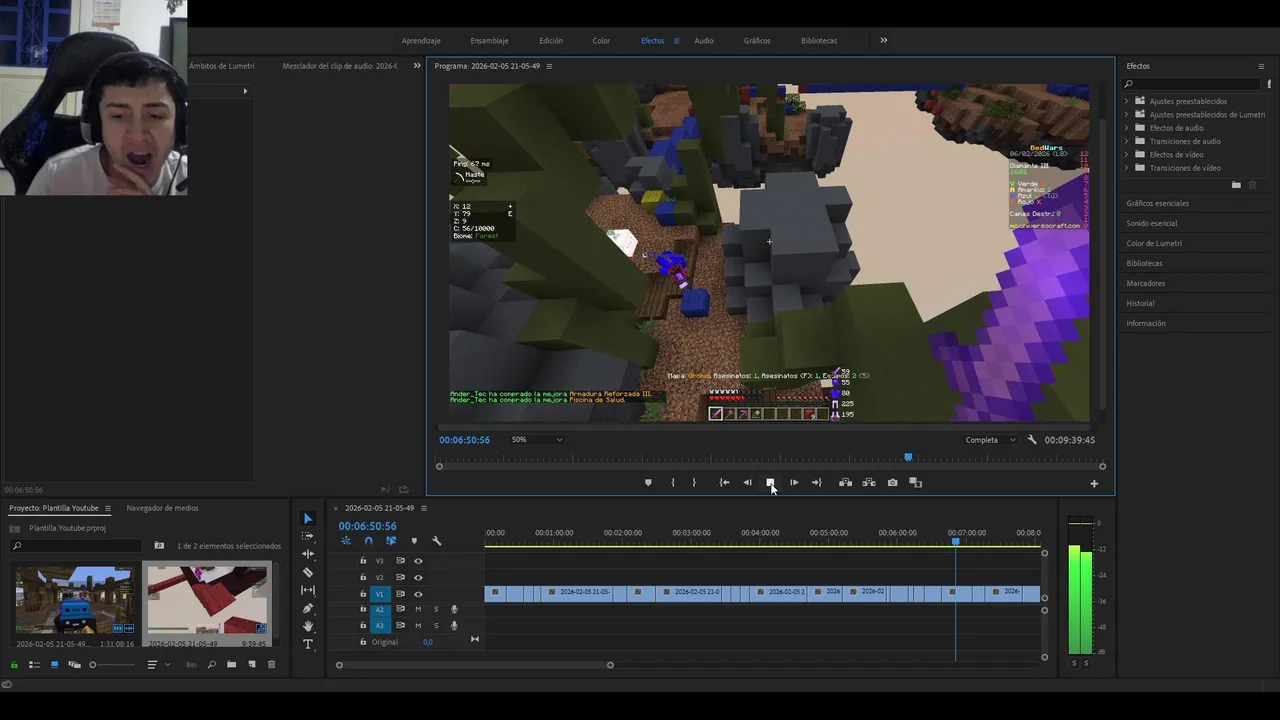Select the Type text tool
Image resolution: width=1280 pixels, height=720 pixels.
pyautogui.click(x=308, y=644)
